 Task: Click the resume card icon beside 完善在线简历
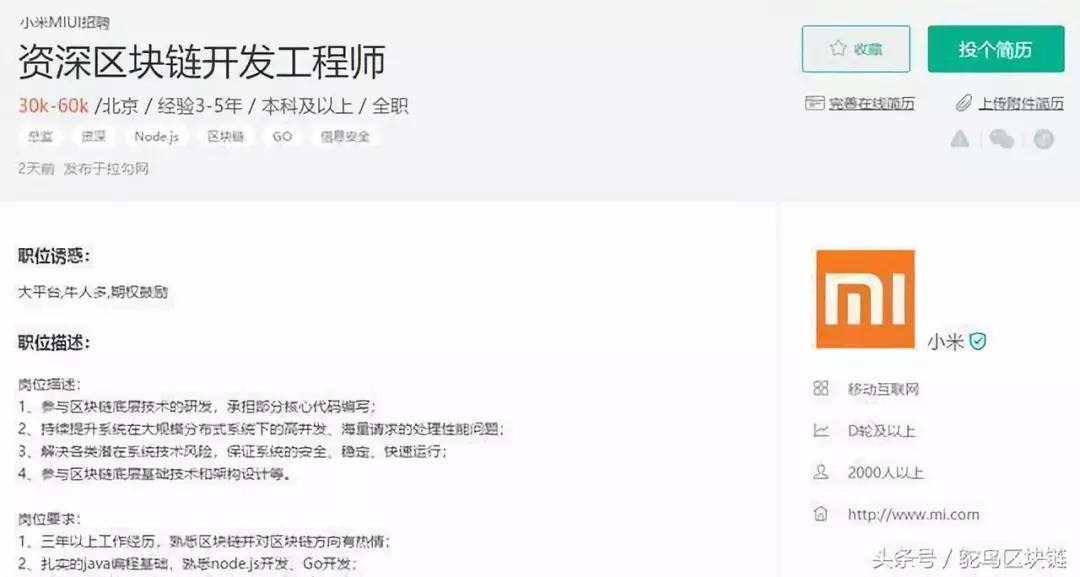pyautogui.click(x=814, y=103)
